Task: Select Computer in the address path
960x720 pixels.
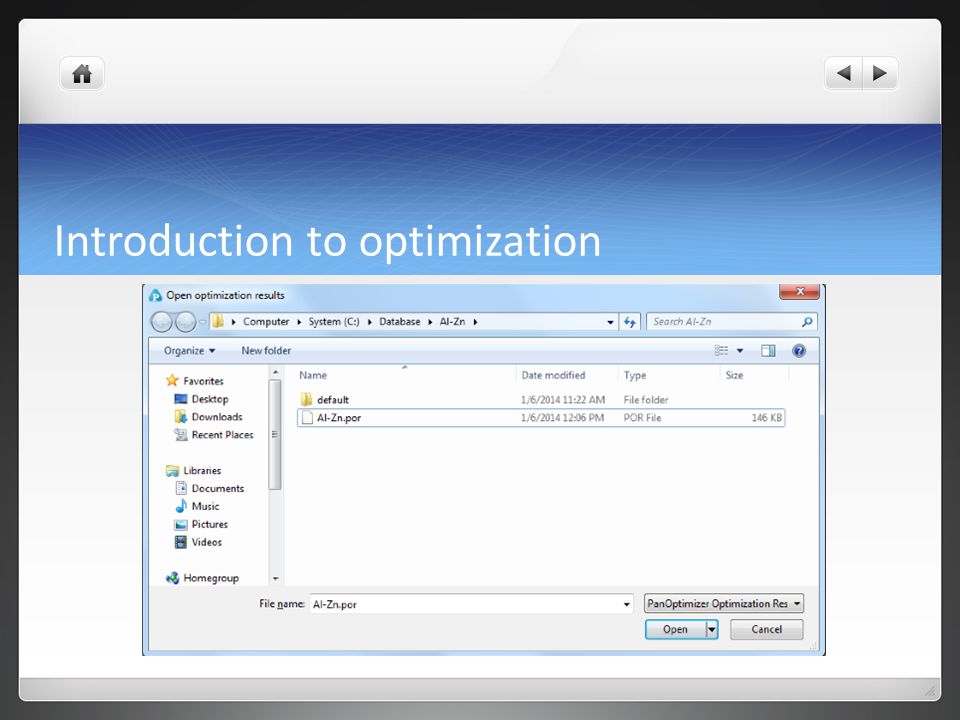Action: pyautogui.click(x=266, y=321)
